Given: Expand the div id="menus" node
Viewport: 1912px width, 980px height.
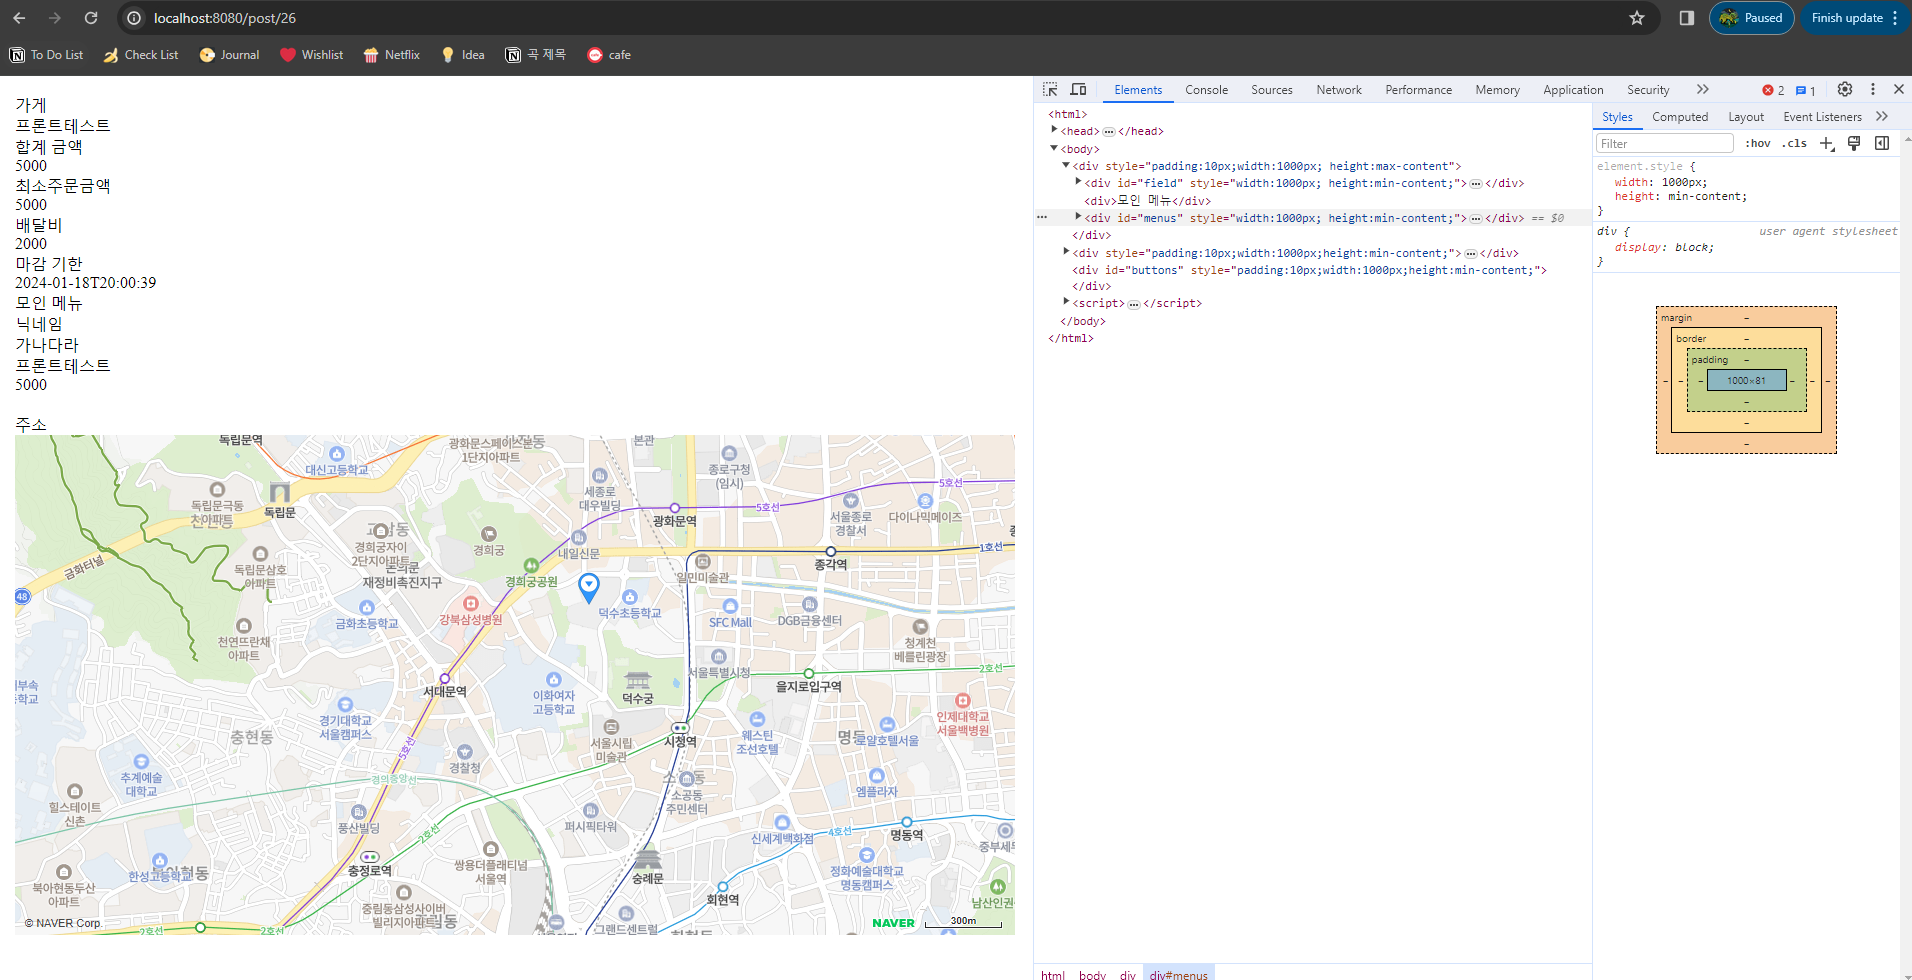Looking at the screenshot, I should [x=1078, y=217].
